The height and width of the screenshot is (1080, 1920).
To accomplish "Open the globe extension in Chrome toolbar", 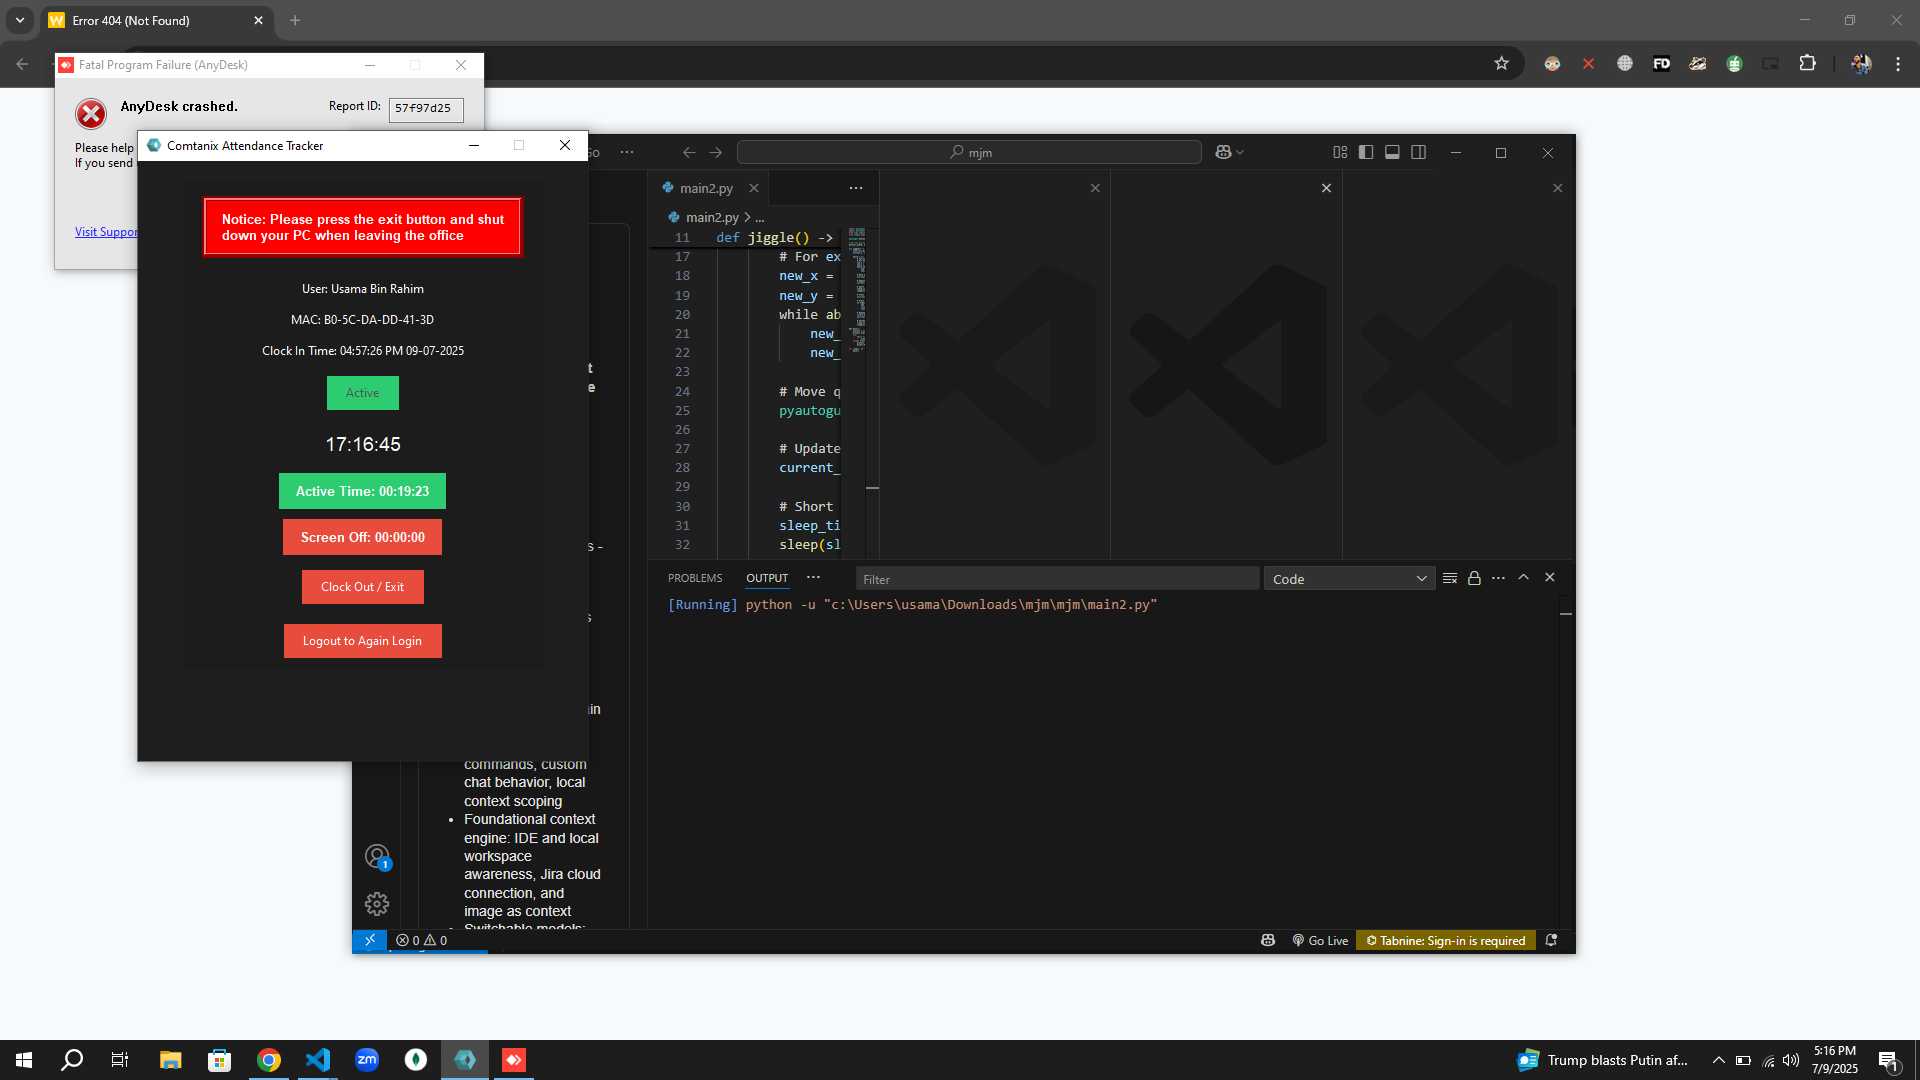I will pyautogui.click(x=1625, y=64).
